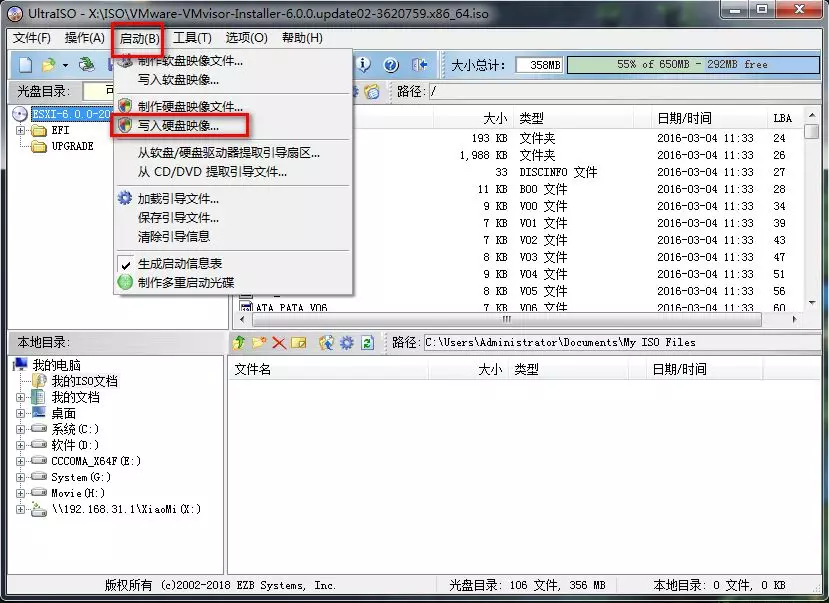Sort by the LBA column header

tap(783, 118)
